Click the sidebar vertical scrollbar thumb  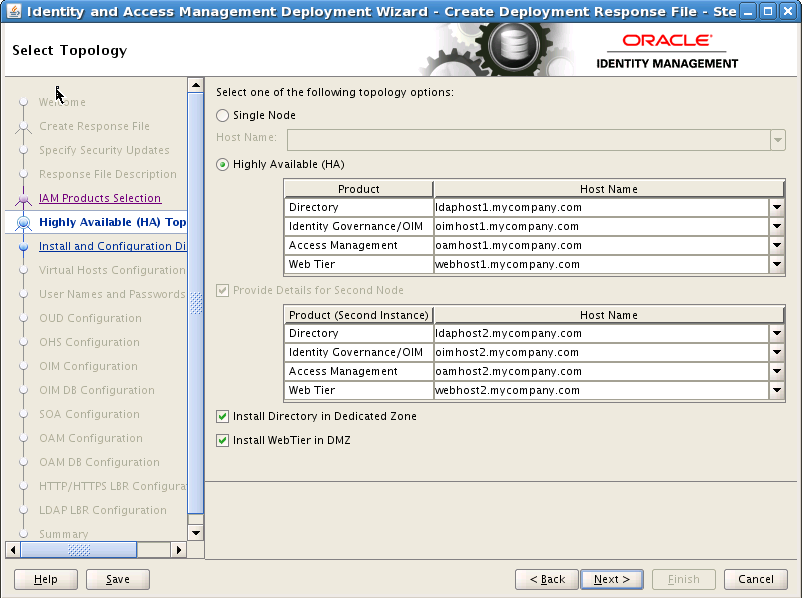(196, 303)
